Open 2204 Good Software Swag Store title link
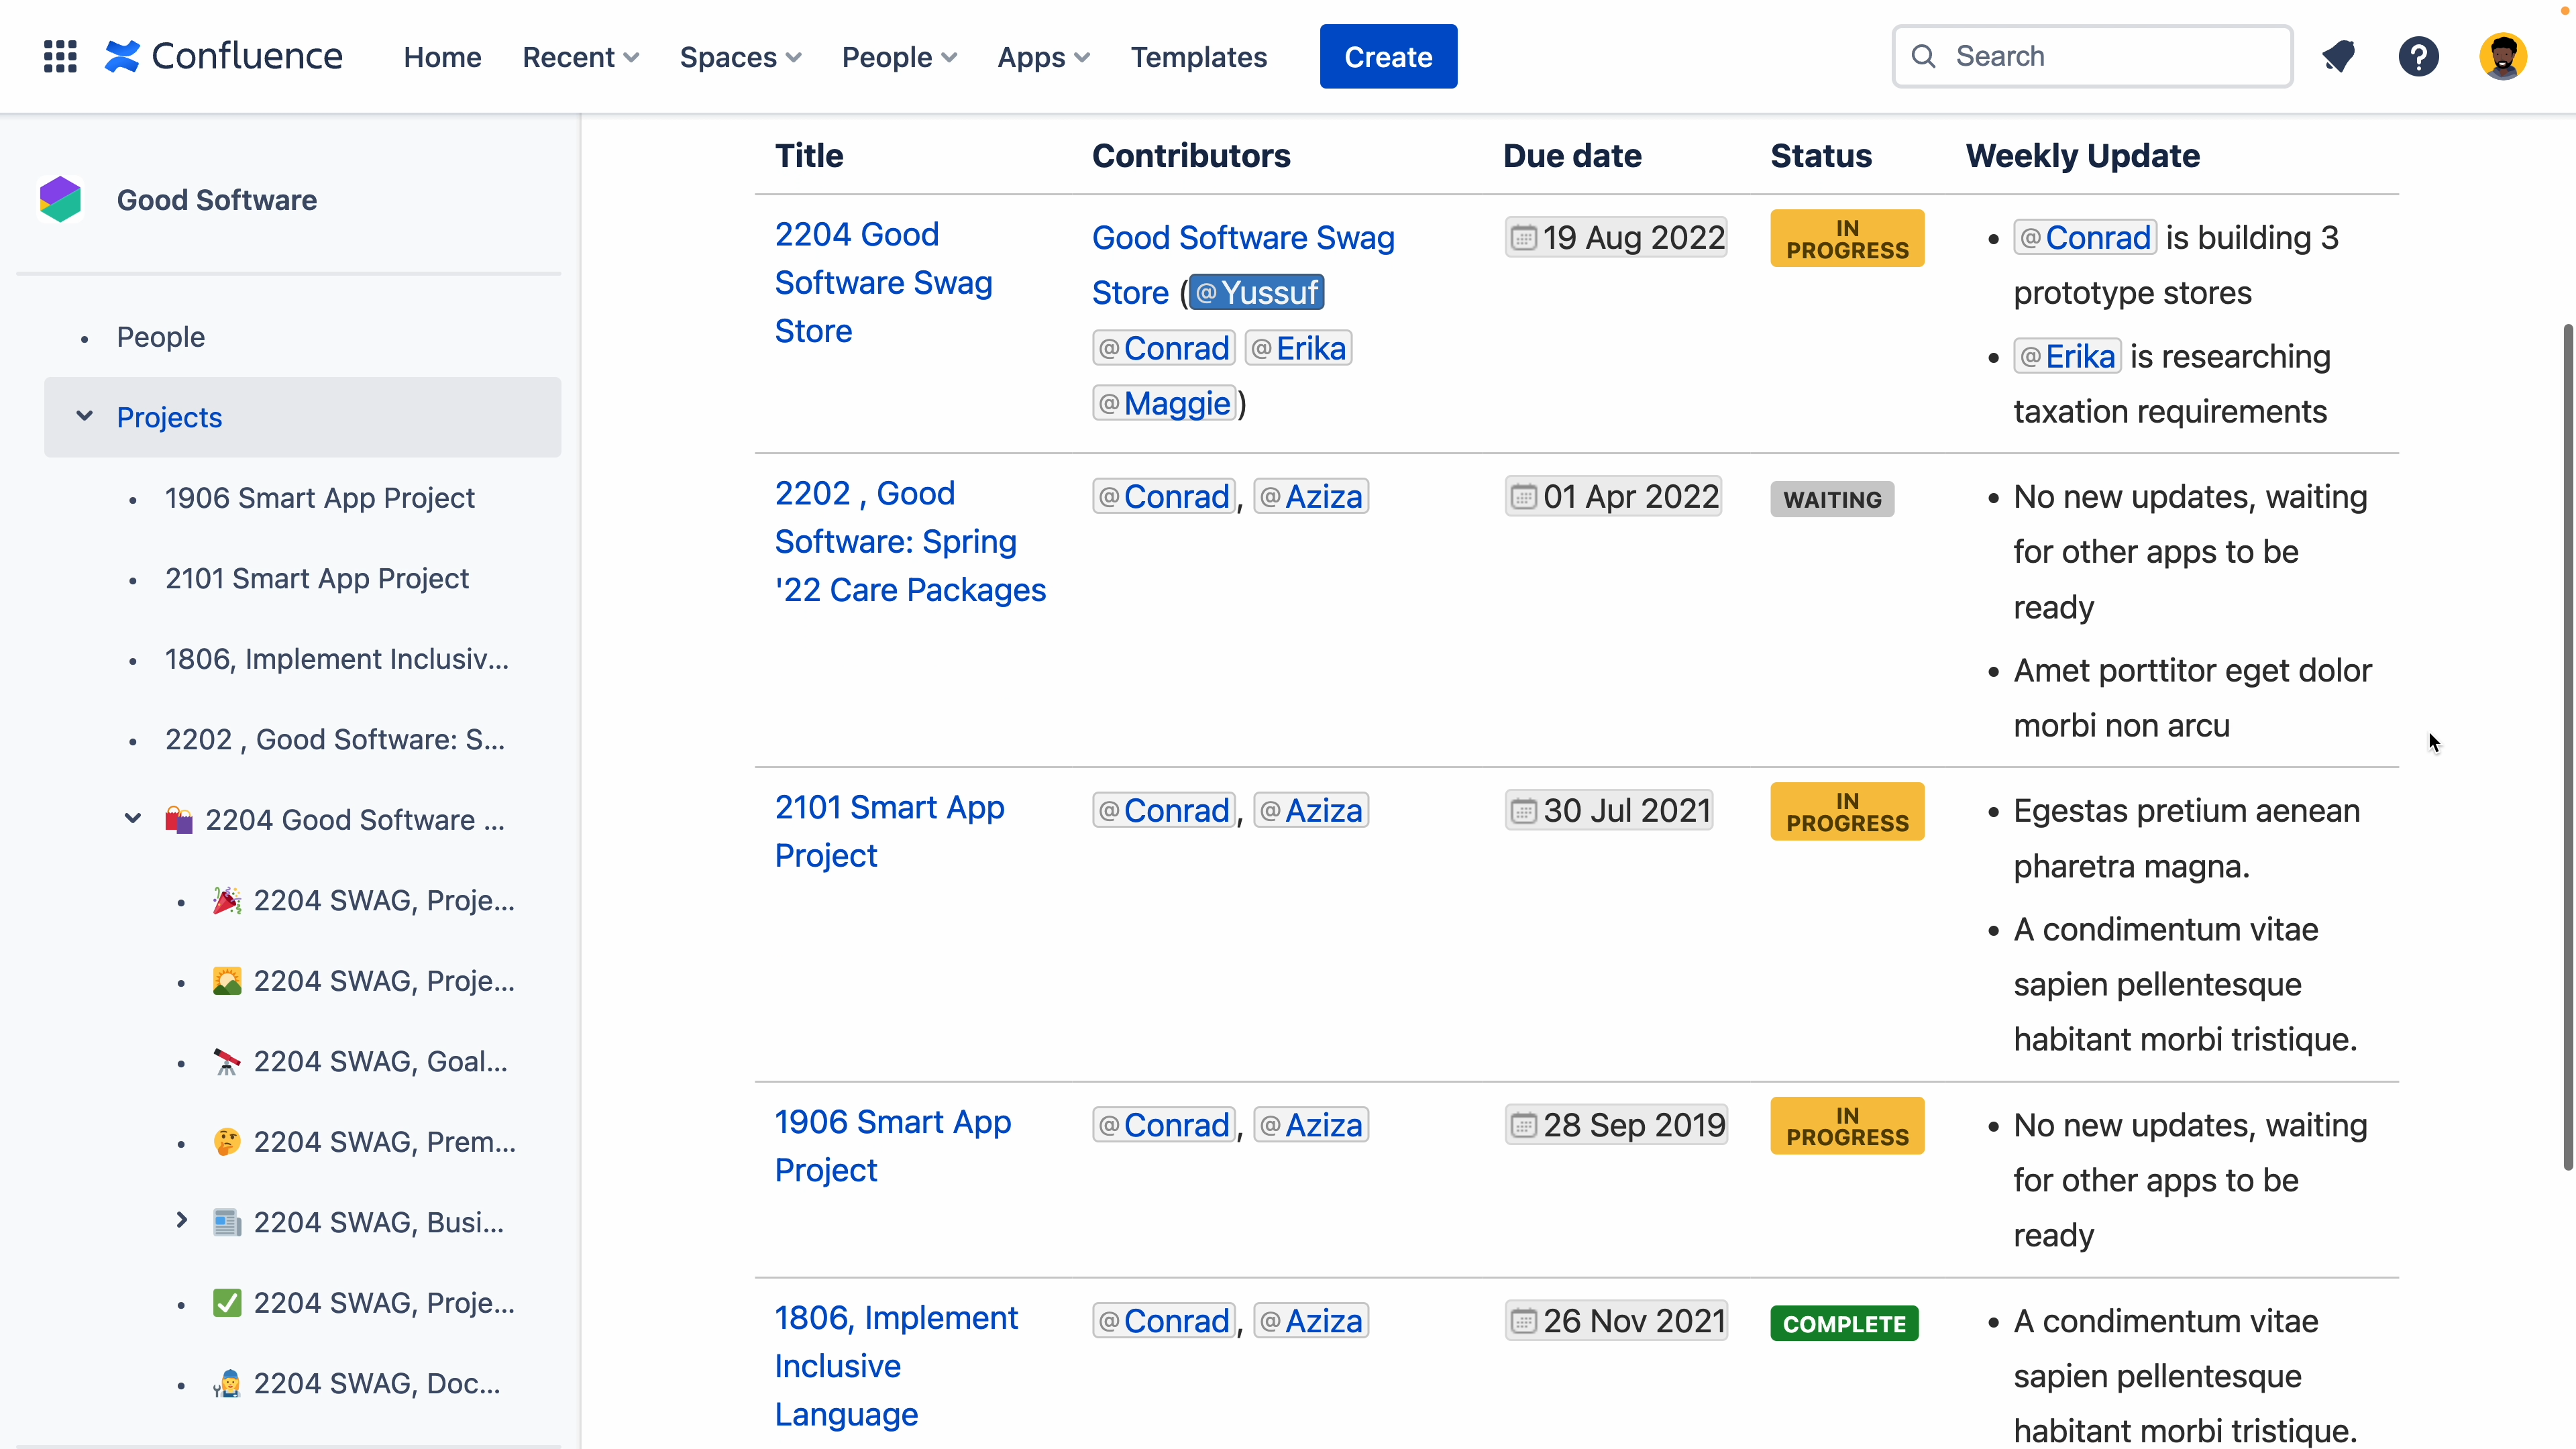 tap(884, 283)
